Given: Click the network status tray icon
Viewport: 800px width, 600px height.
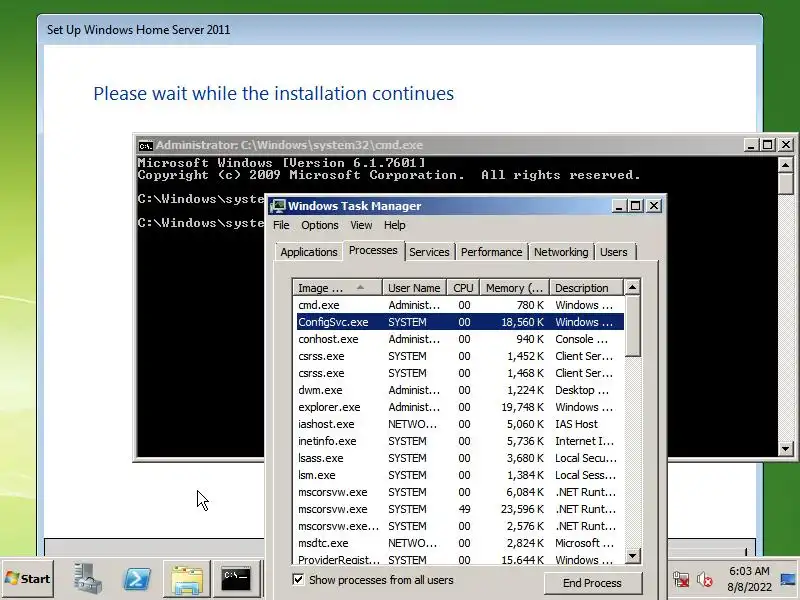Looking at the screenshot, I should pyautogui.click(x=681, y=580).
